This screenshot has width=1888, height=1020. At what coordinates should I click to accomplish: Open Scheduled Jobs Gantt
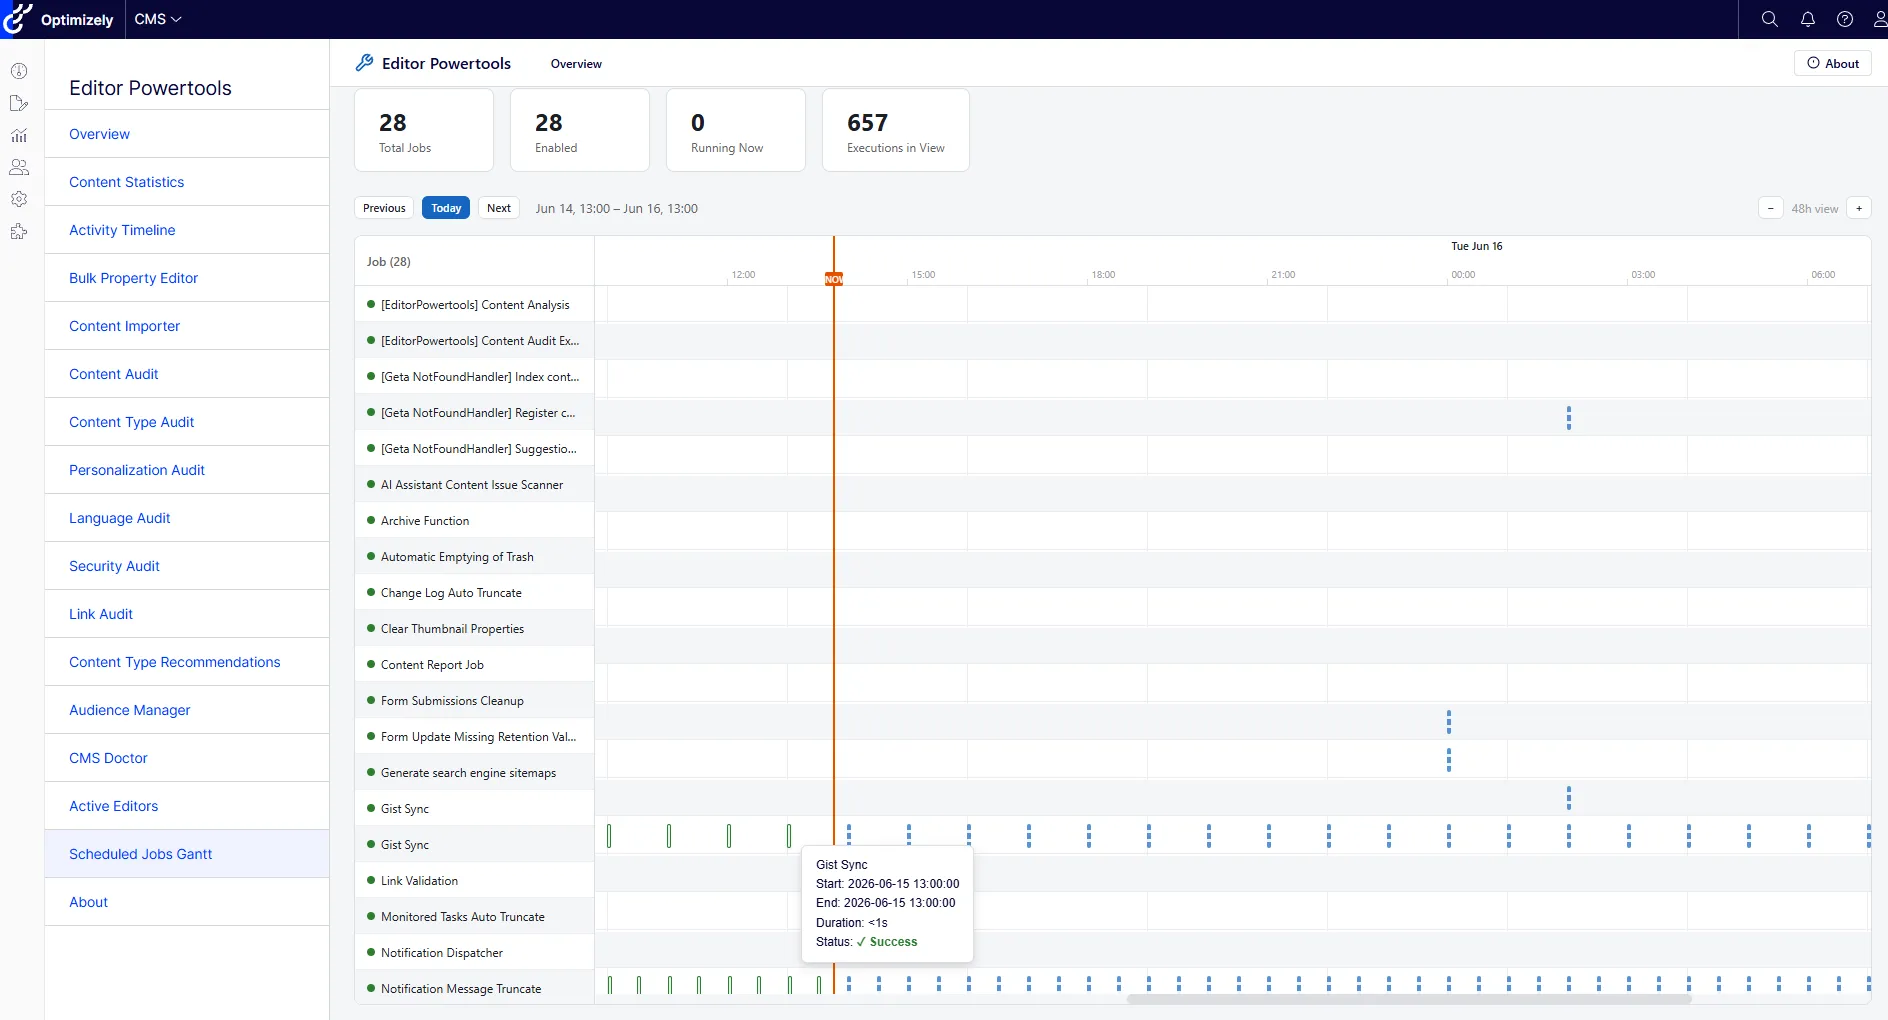tap(187, 854)
